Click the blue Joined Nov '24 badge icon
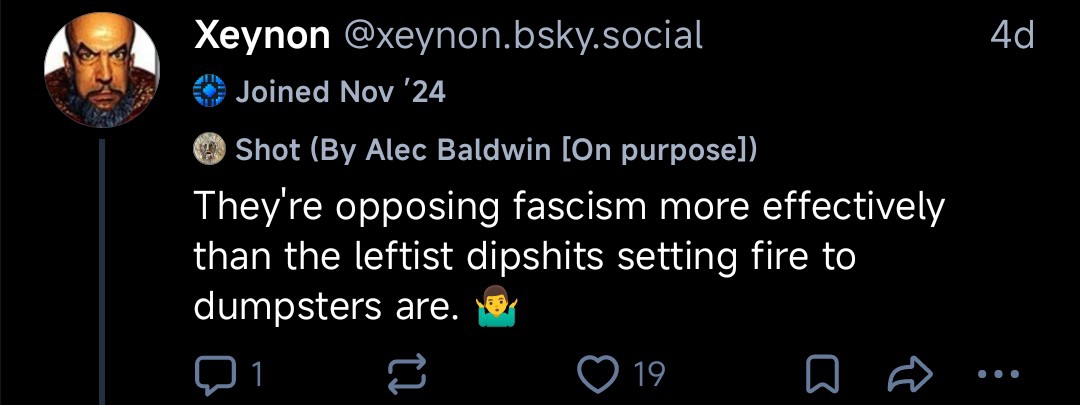1080x405 pixels. pyautogui.click(x=208, y=93)
